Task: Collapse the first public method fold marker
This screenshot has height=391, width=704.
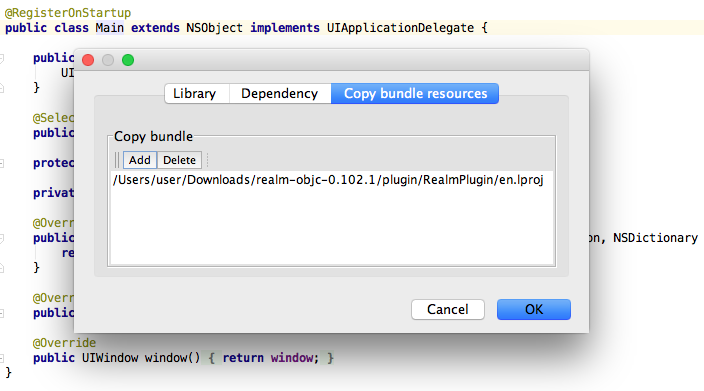Action: 2,58
